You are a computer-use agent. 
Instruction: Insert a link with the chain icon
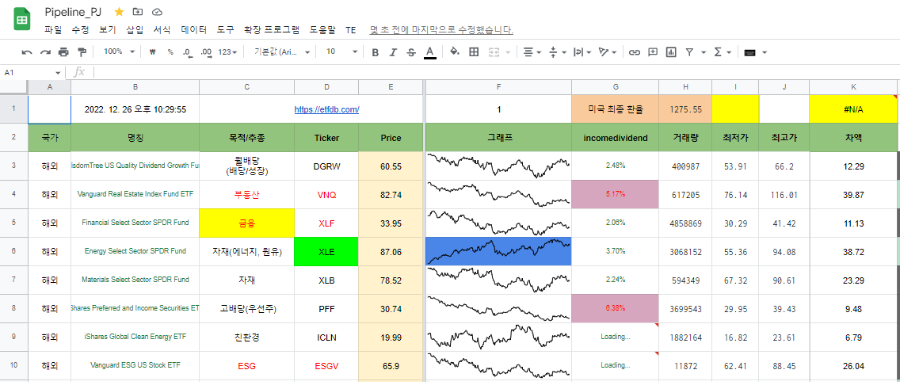click(634, 52)
